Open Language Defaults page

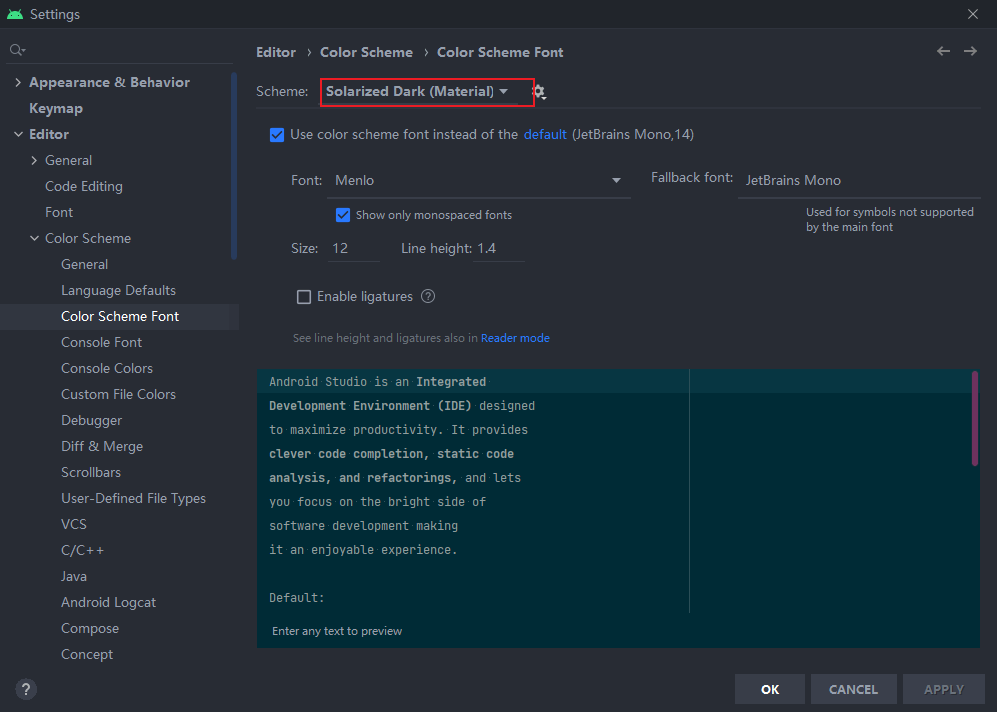point(118,291)
